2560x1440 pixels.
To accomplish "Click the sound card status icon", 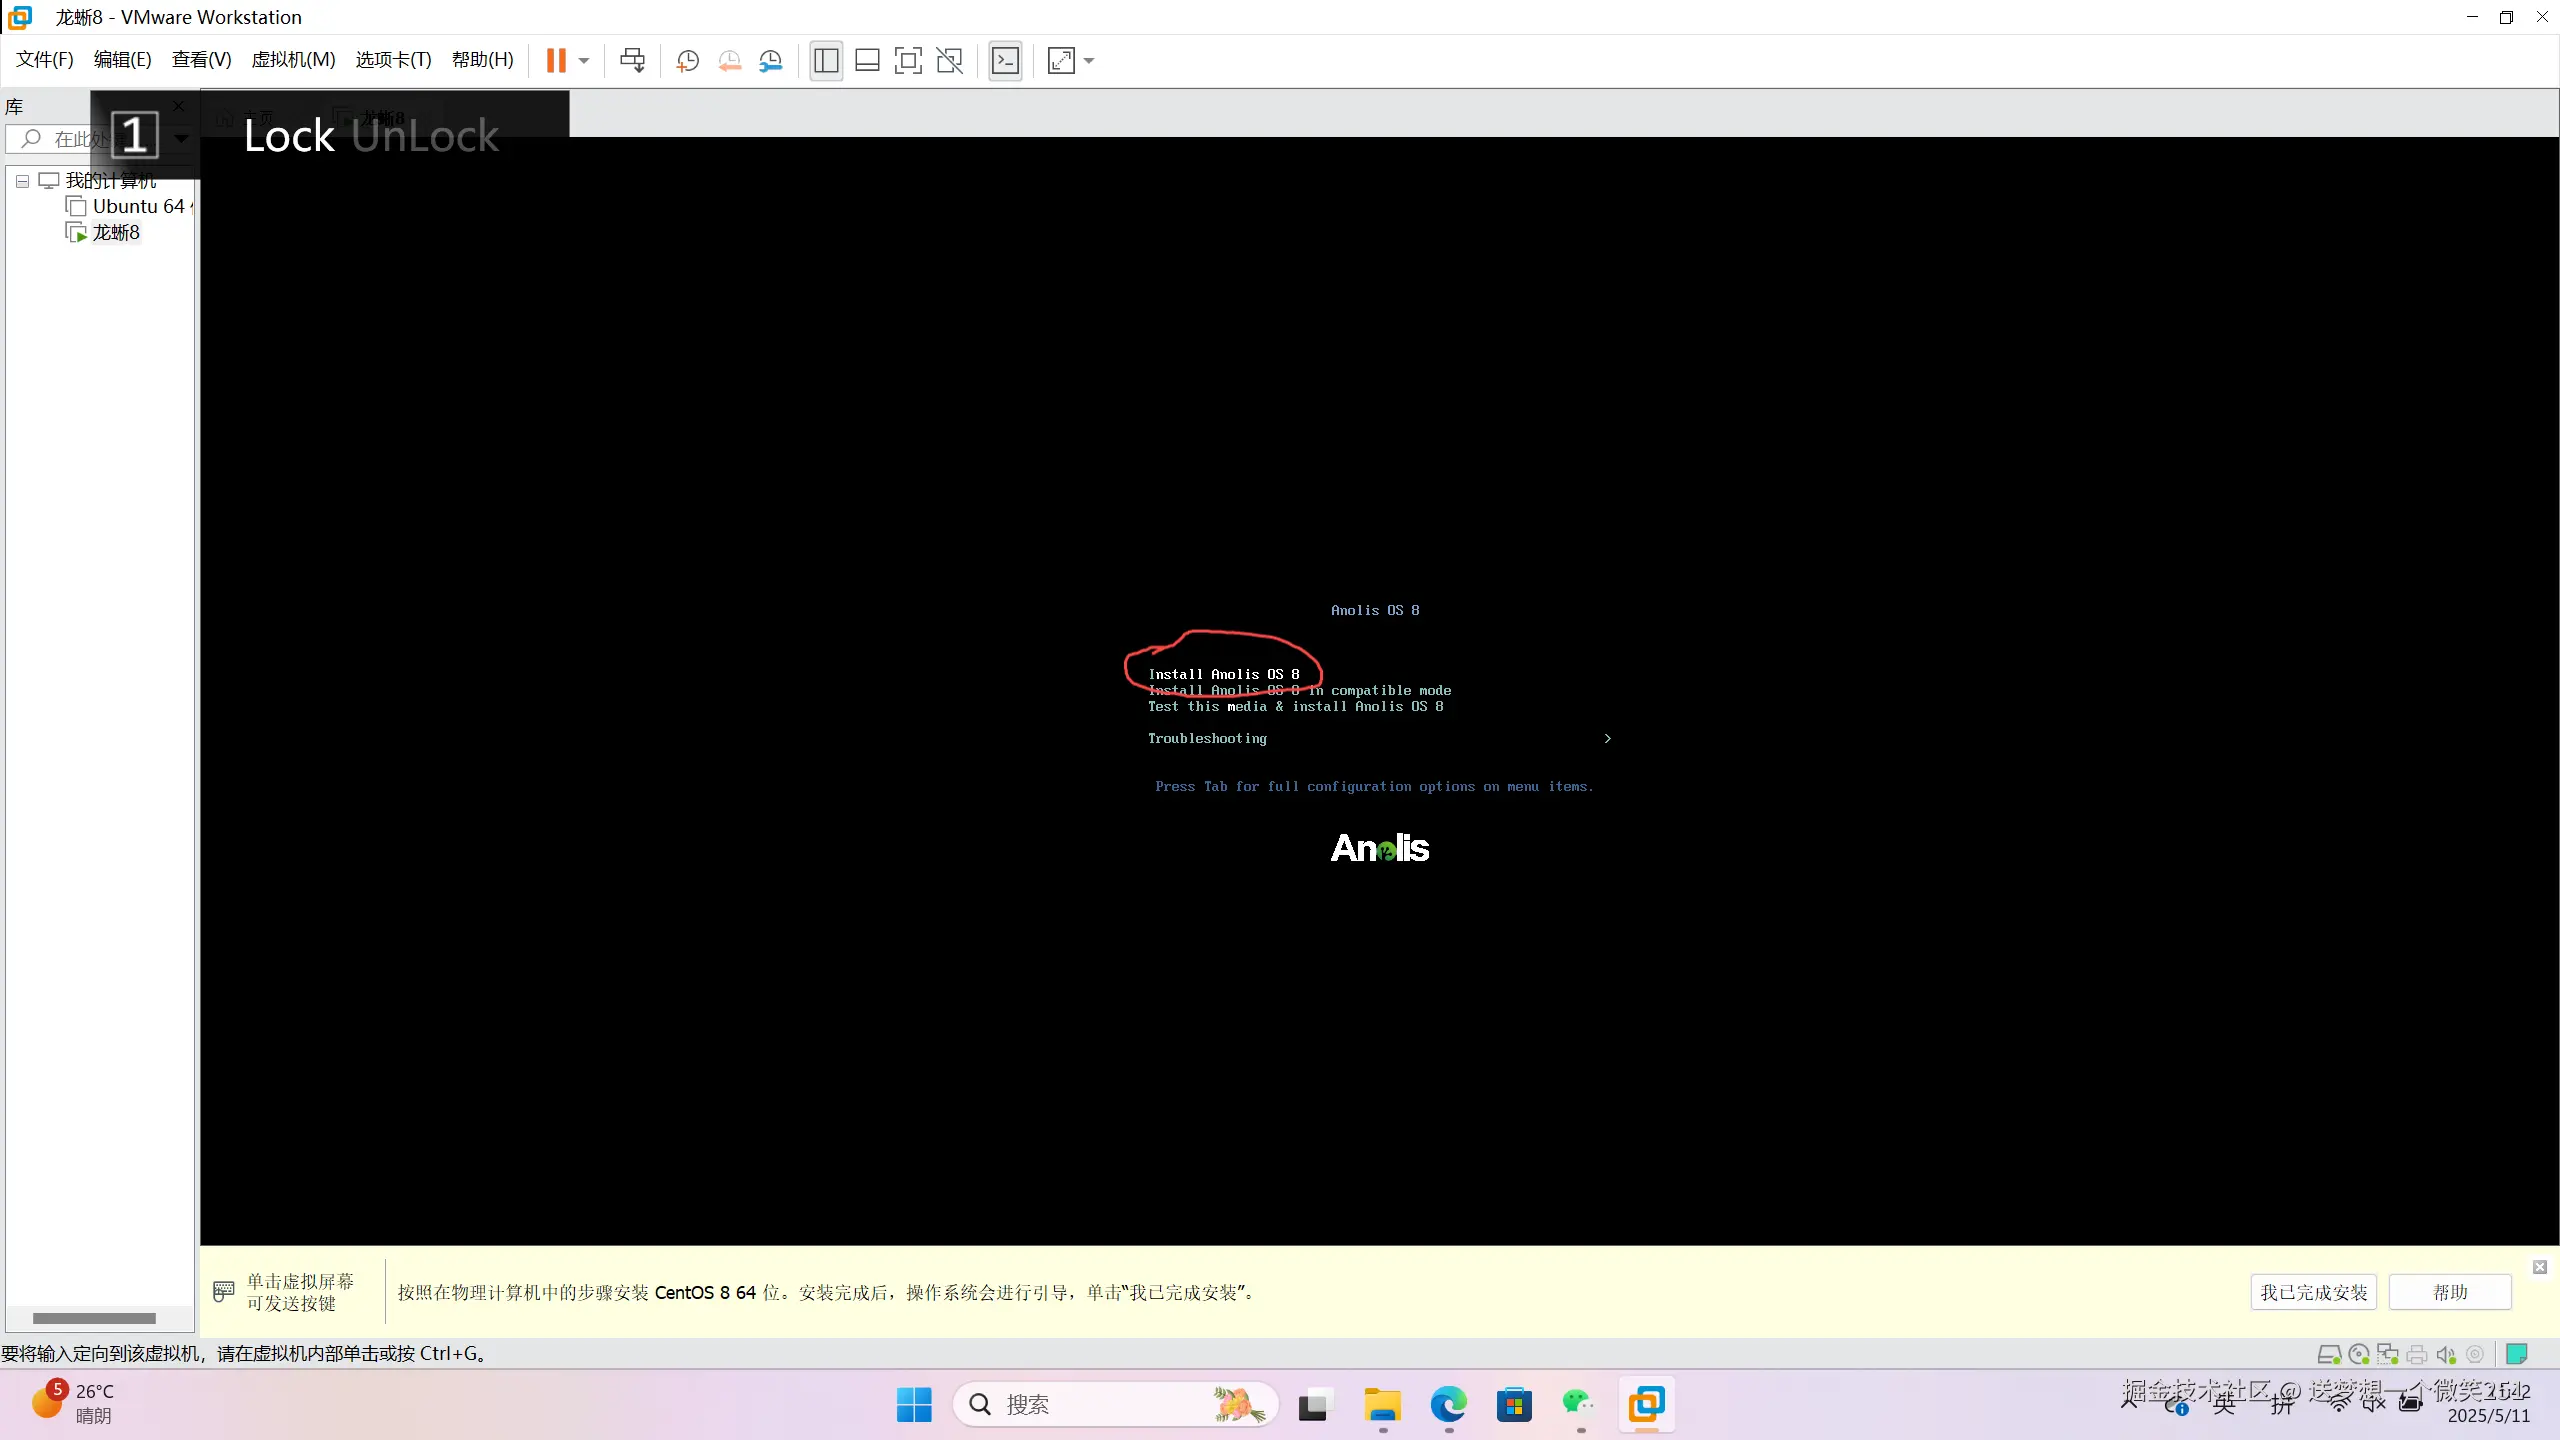I will 2446,1354.
